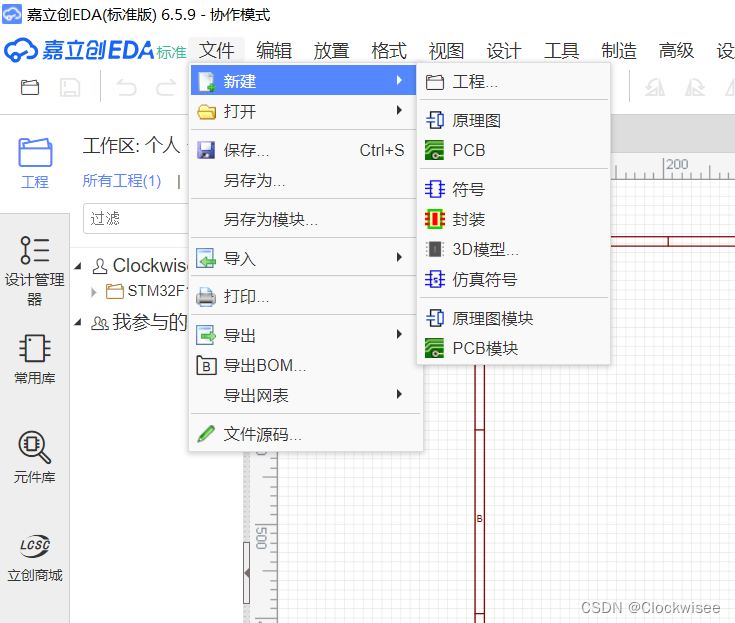Click 导出BOM... menu entry
Viewport: 735px width, 623px height.
(x=265, y=366)
